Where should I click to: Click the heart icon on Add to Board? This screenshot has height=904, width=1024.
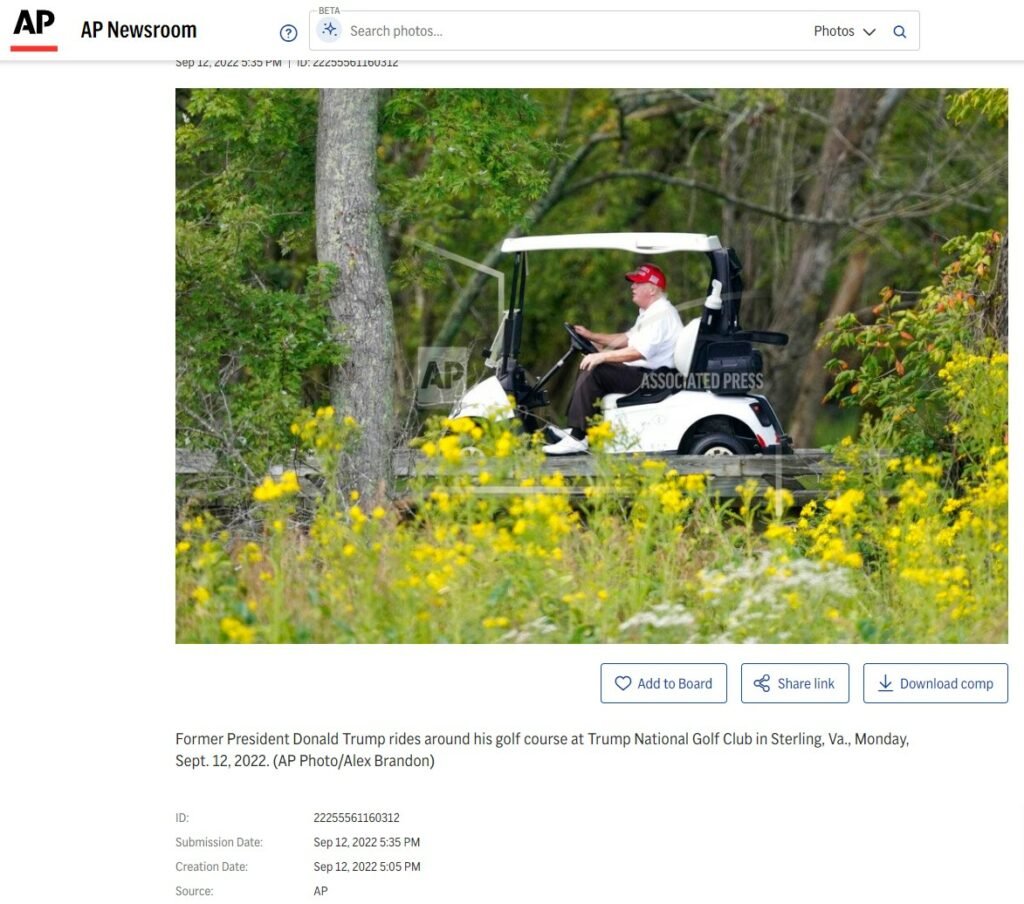pos(623,683)
